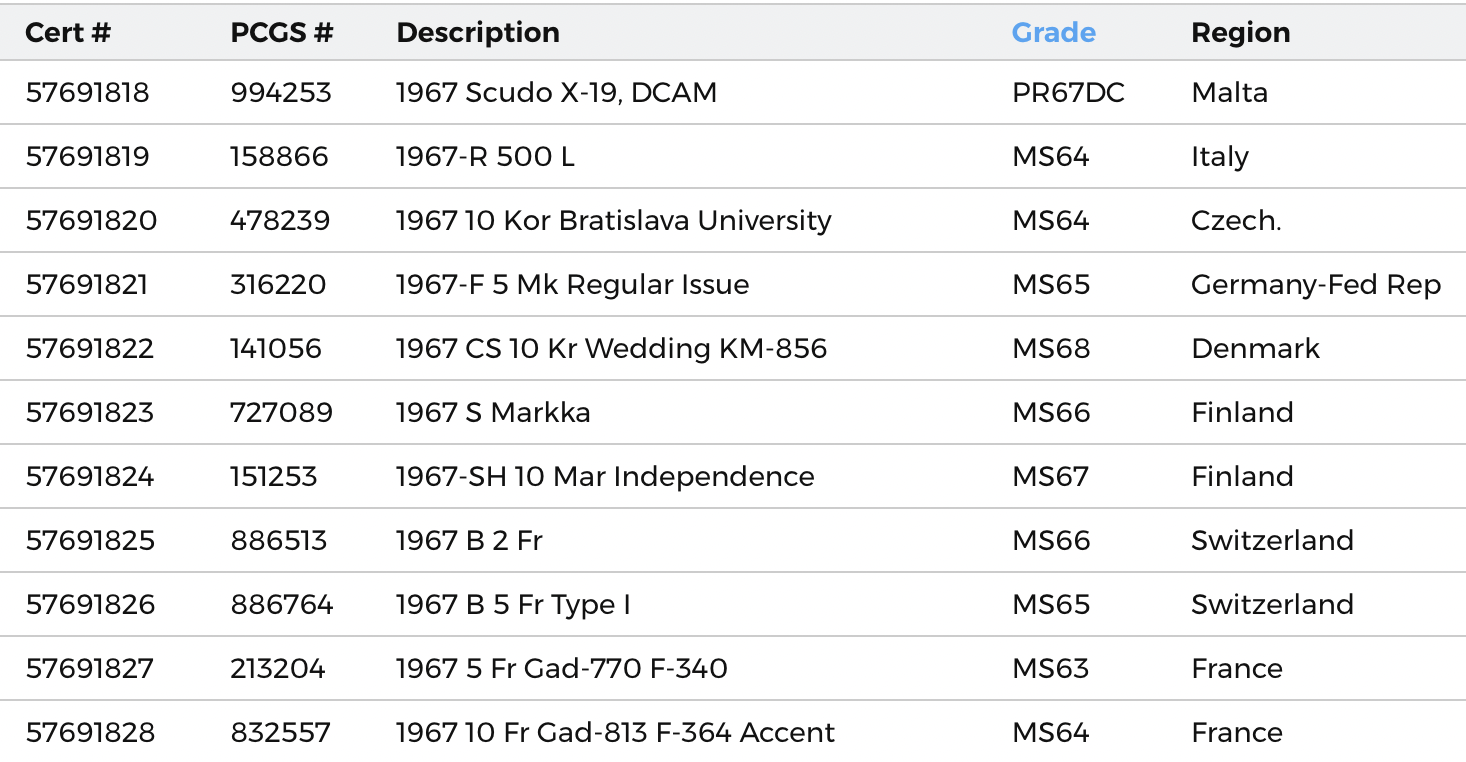Click the PCGS # column header
Image resolution: width=1466 pixels, height=762 pixels.
(281, 32)
